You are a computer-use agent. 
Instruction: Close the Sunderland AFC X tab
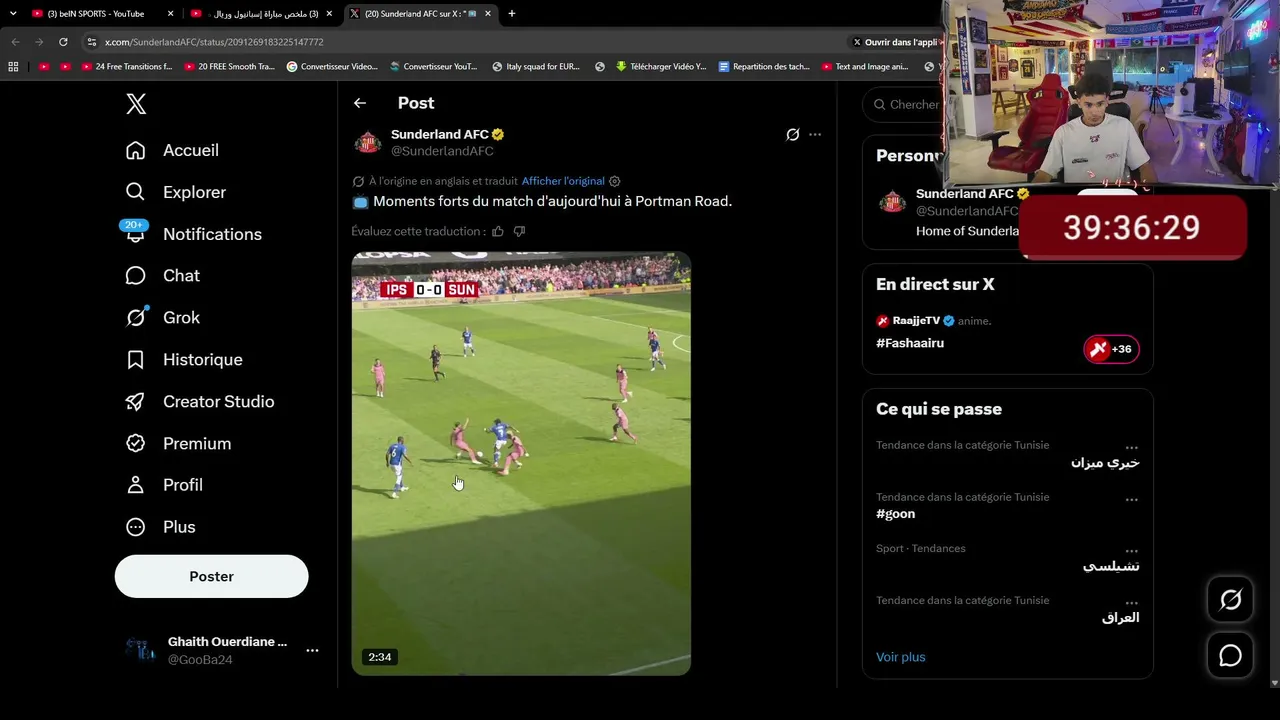[x=486, y=14]
